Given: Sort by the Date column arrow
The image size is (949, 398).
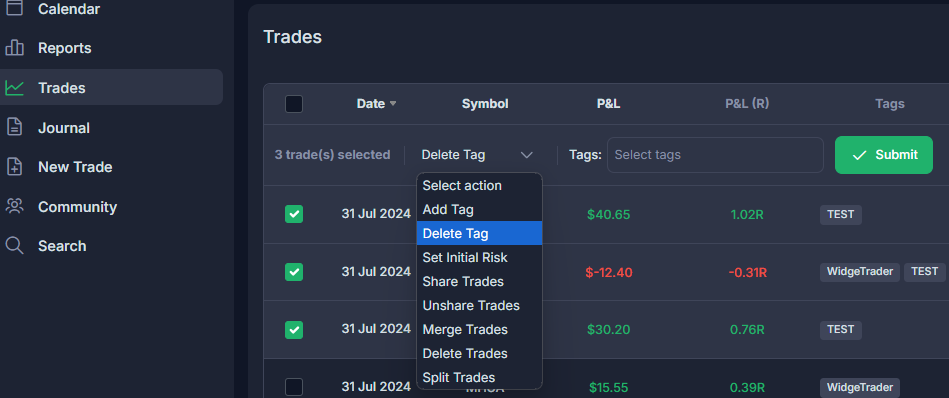Looking at the screenshot, I should click(393, 104).
